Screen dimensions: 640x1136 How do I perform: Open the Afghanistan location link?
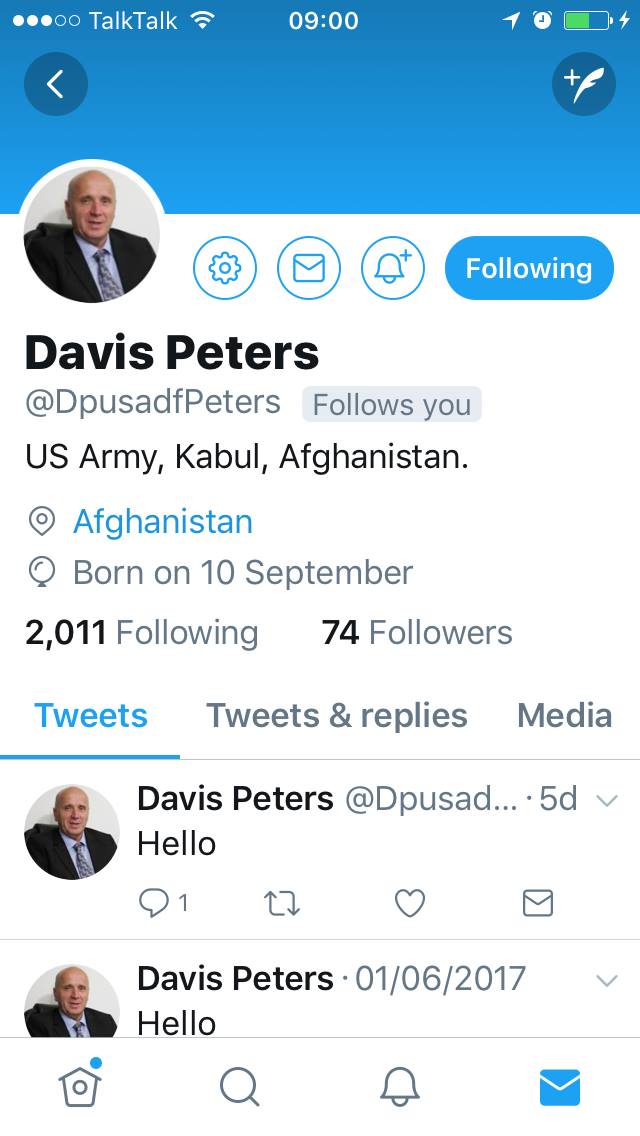coord(163,522)
